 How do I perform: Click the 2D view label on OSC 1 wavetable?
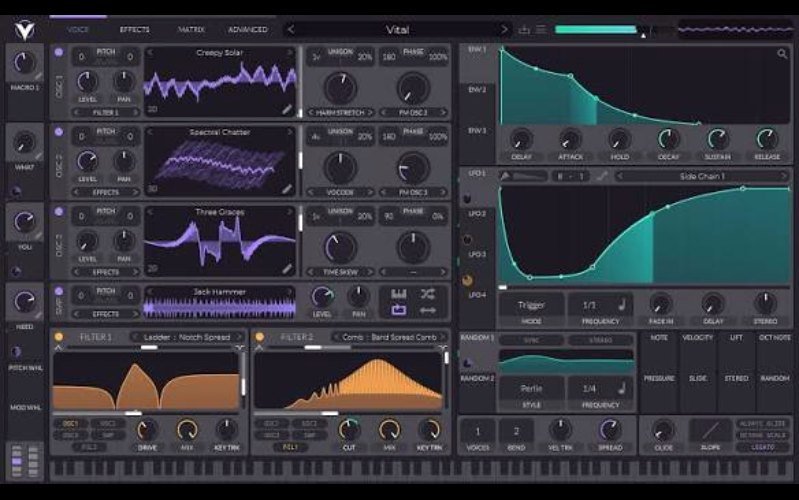click(x=152, y=109)
